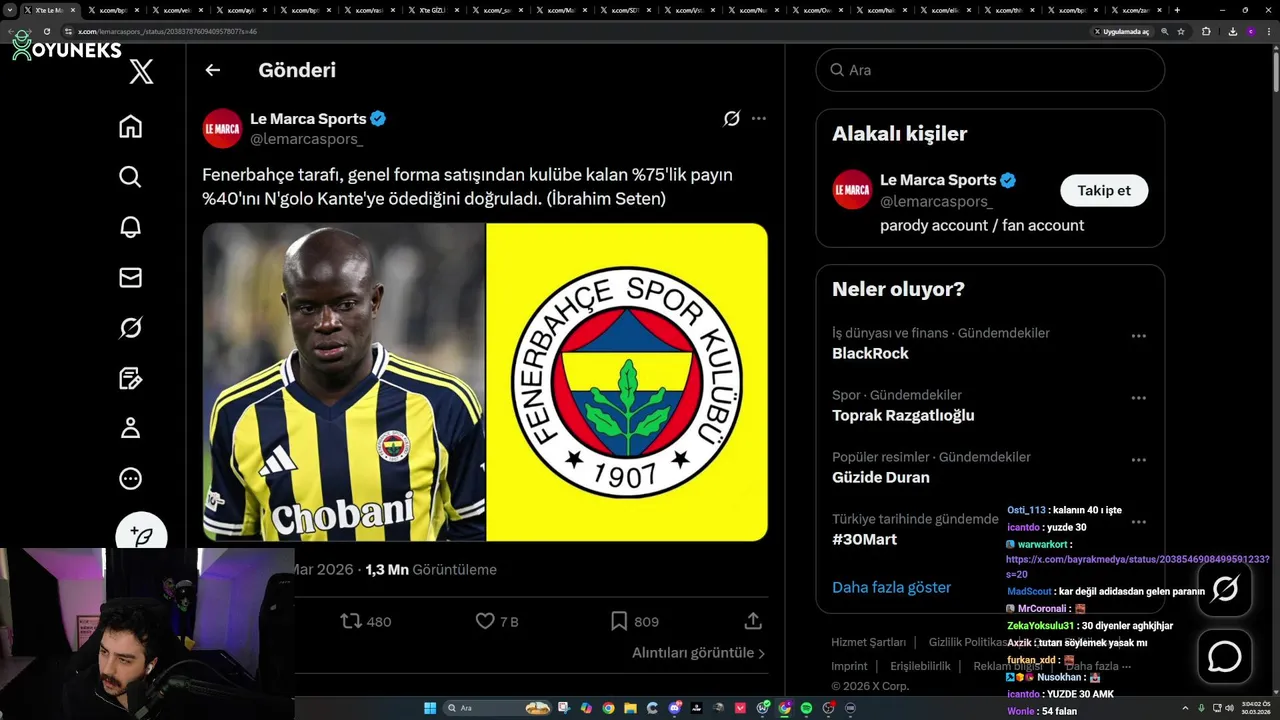The image size is (1280, 720).
Task: Open Explore search icon in left sidebar
Action: (x=130, y=177)
